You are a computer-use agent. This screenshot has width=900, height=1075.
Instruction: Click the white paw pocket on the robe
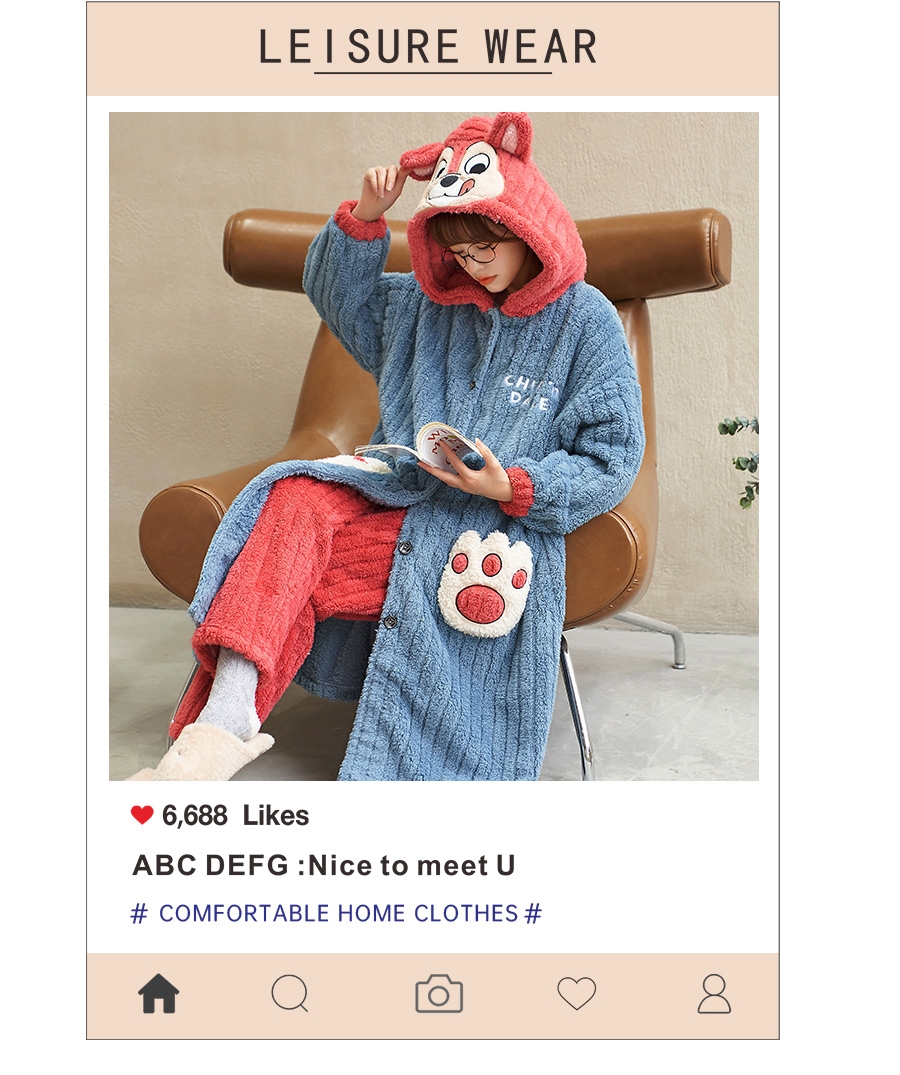(485, 583)
